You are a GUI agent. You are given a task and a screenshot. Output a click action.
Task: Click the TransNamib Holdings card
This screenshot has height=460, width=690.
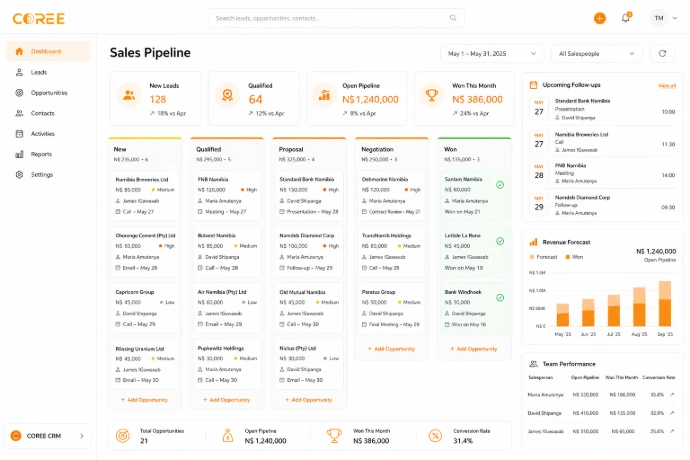[x=391, y=251]
